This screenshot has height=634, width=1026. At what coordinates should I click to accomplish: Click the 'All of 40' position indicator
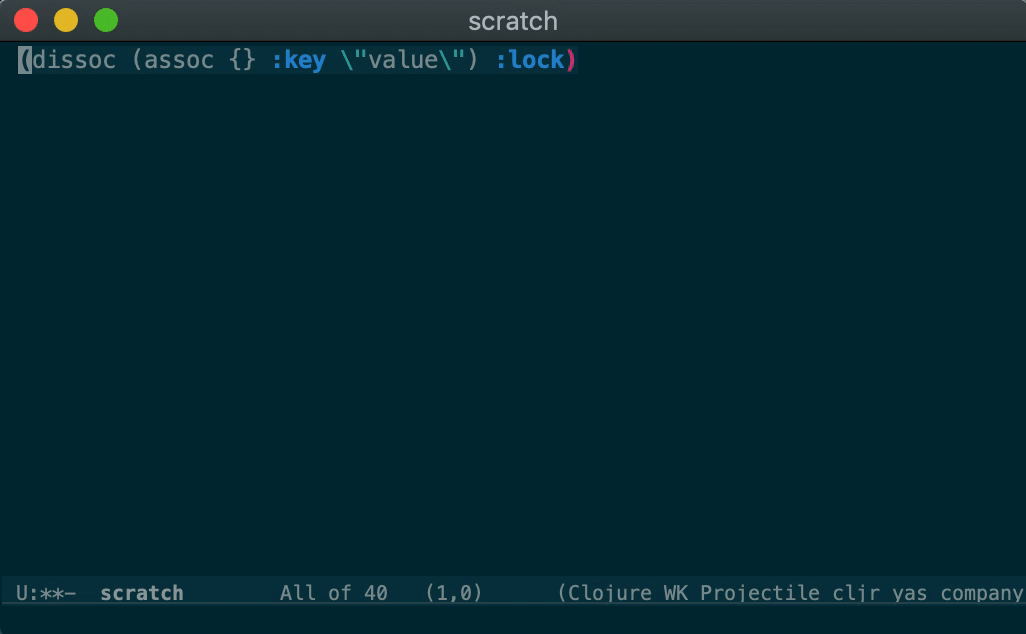[333, 593]
